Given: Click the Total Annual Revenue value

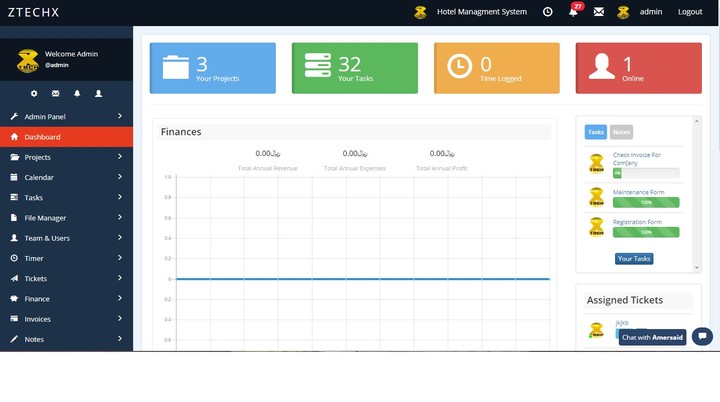Looking at the screenshot, I should point(268,153).
